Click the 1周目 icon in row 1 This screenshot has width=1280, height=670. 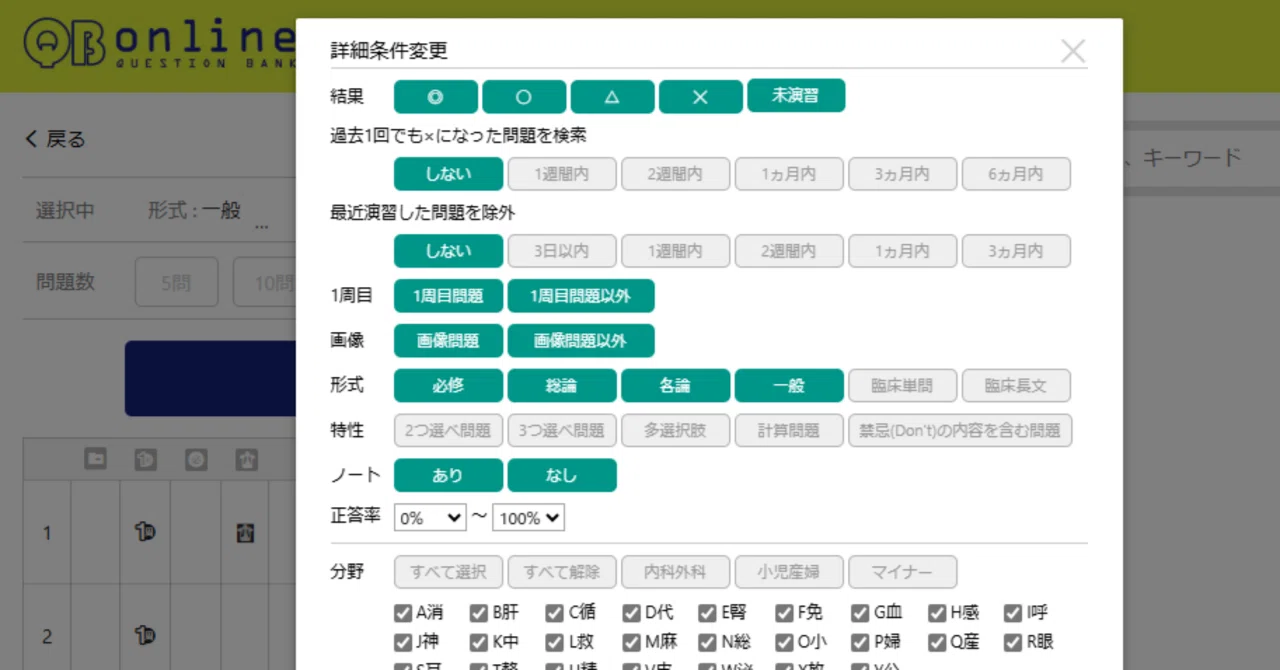coord(145,532)
